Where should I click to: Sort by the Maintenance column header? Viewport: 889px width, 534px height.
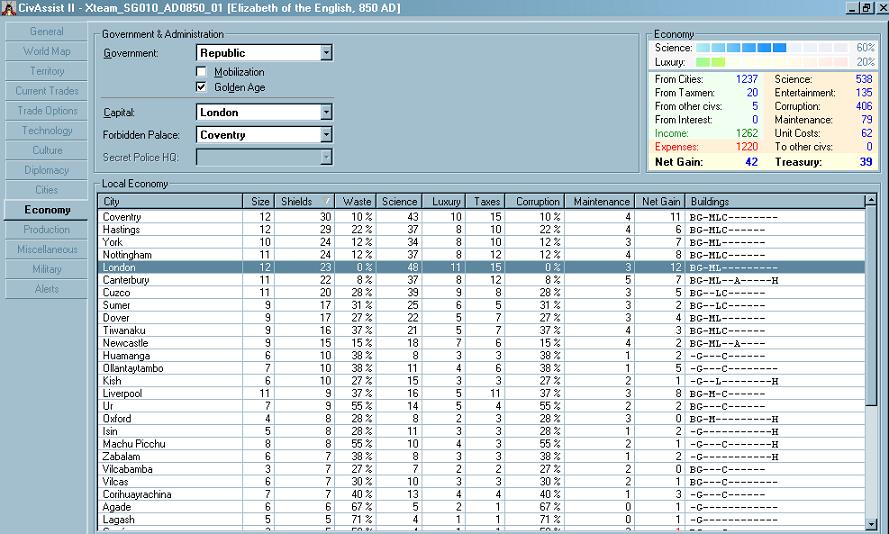pos(600,201)
